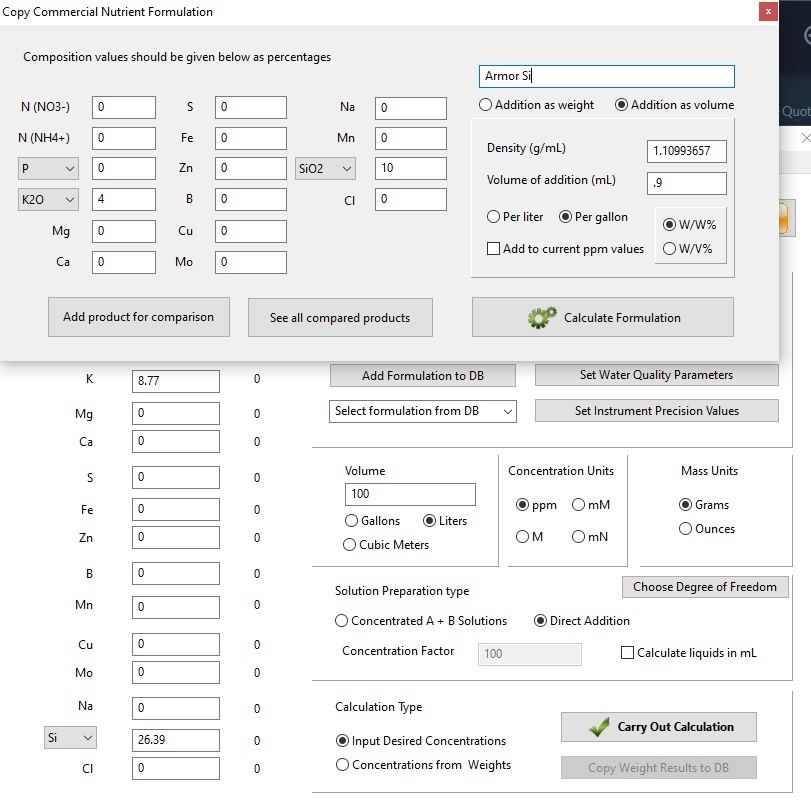This screenshot has height=801, width=811.
Task: Close the Copy Commercial Nutrient Formulation dialog
Action: pos(768,11)
